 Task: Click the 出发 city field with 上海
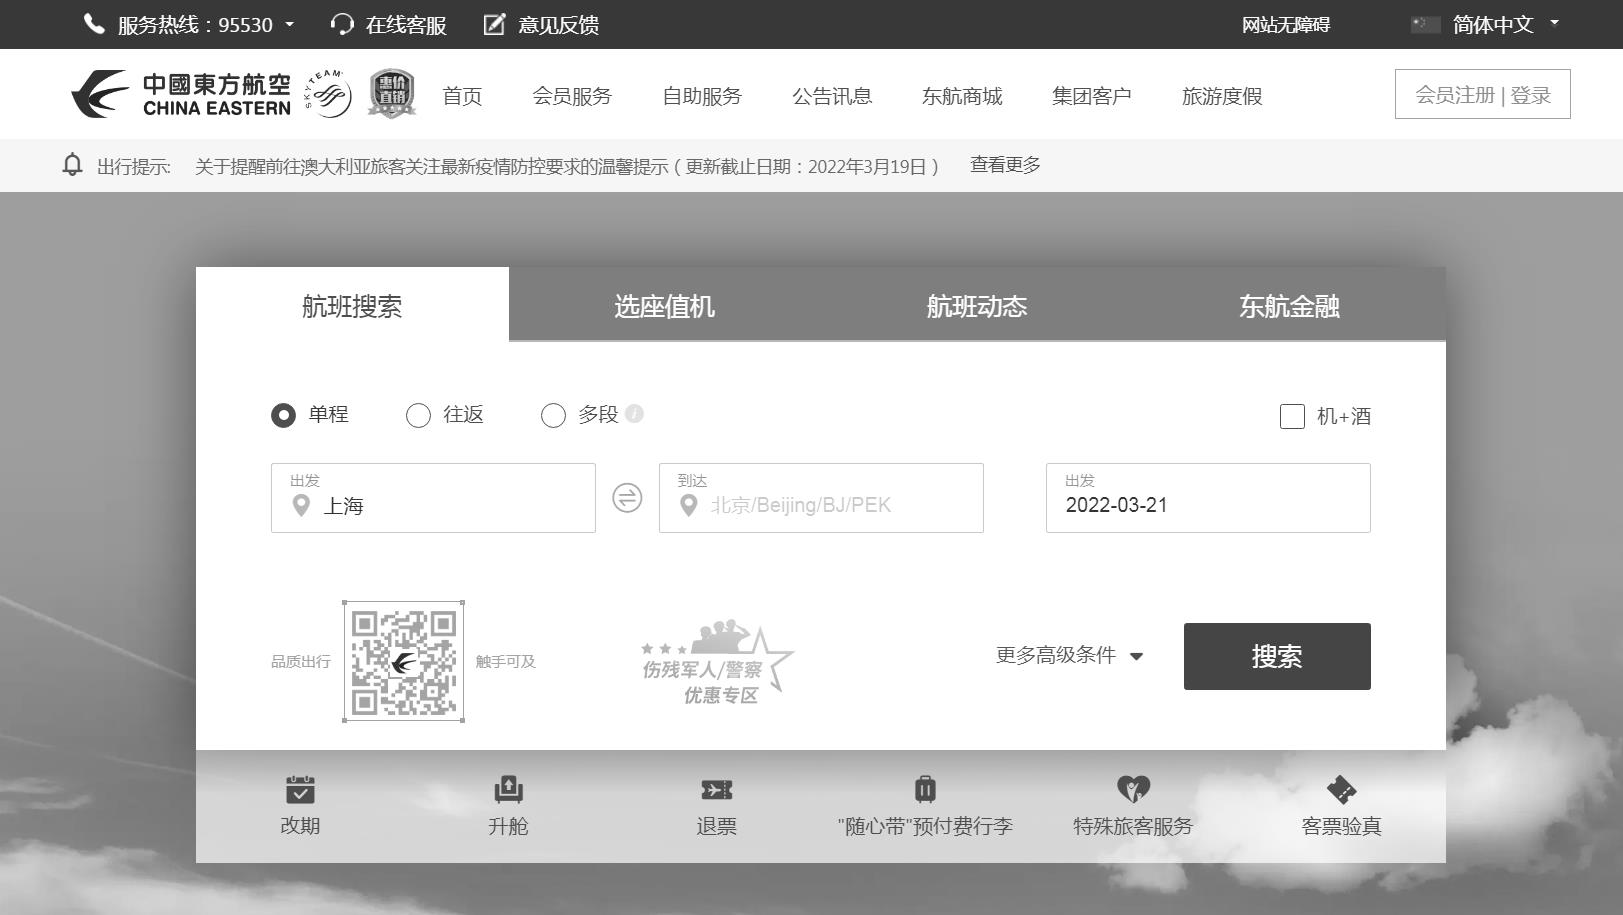[x=433, y=498]
